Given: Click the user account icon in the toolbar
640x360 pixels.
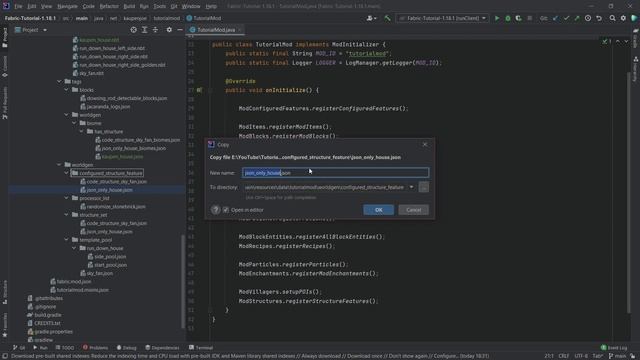Looking at the screenshot, I should pos(371,18).
